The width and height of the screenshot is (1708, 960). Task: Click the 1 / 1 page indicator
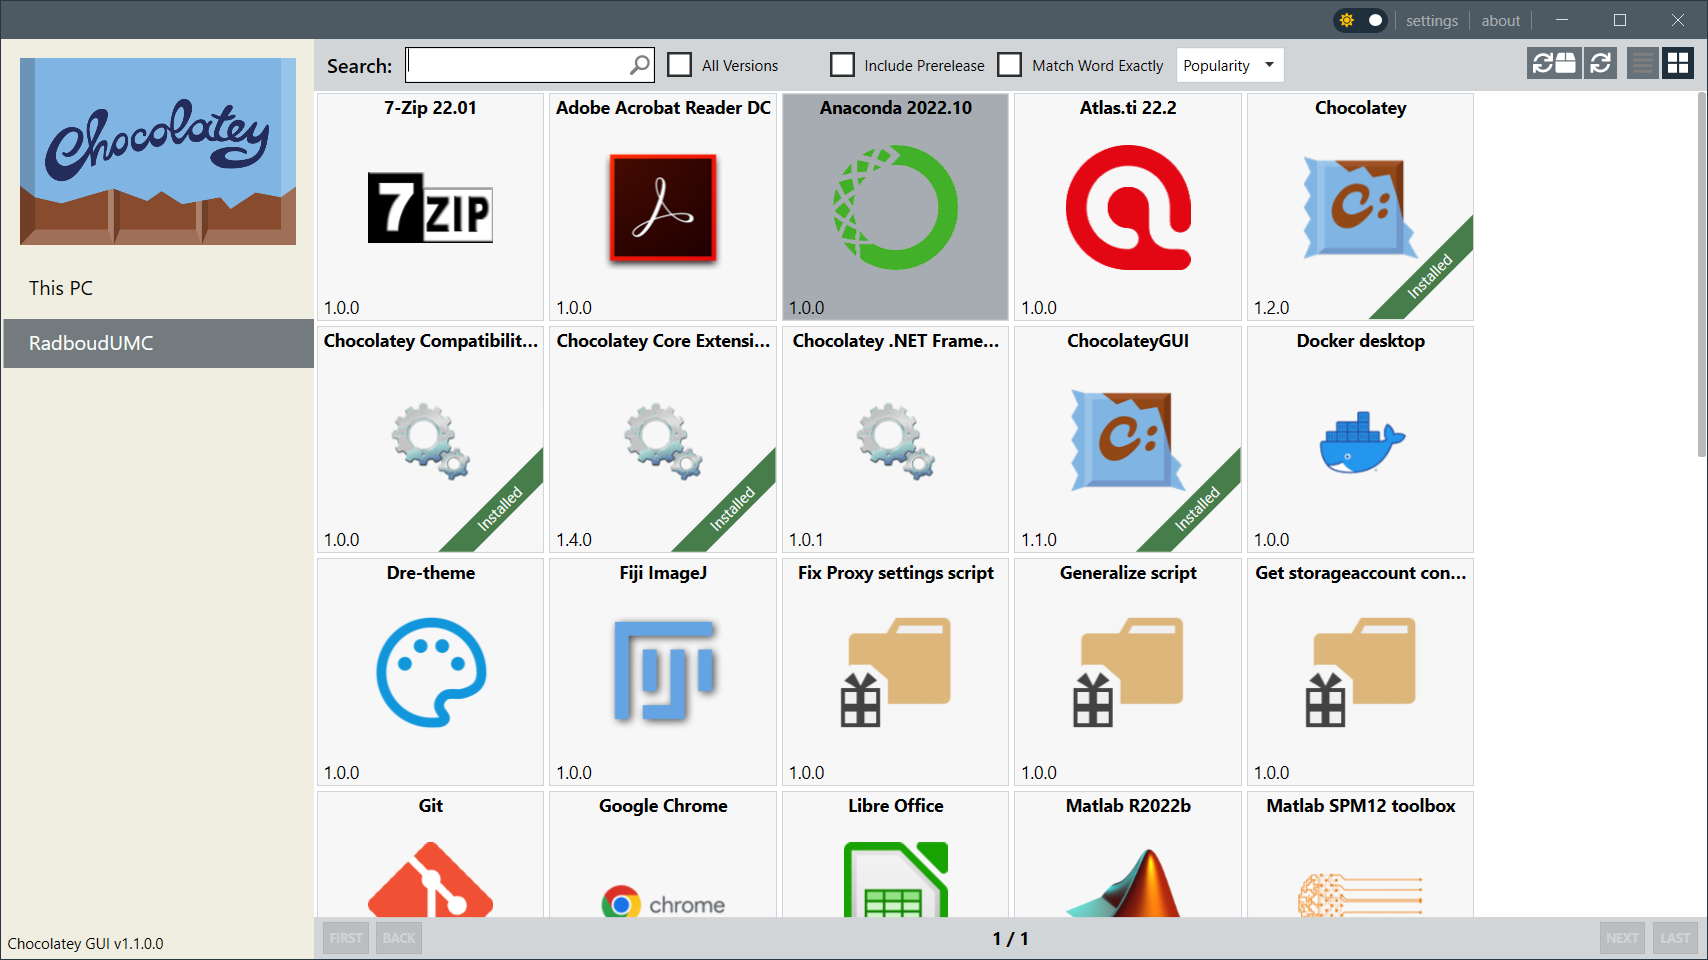pyautogui.click(x=1010, y=938)
